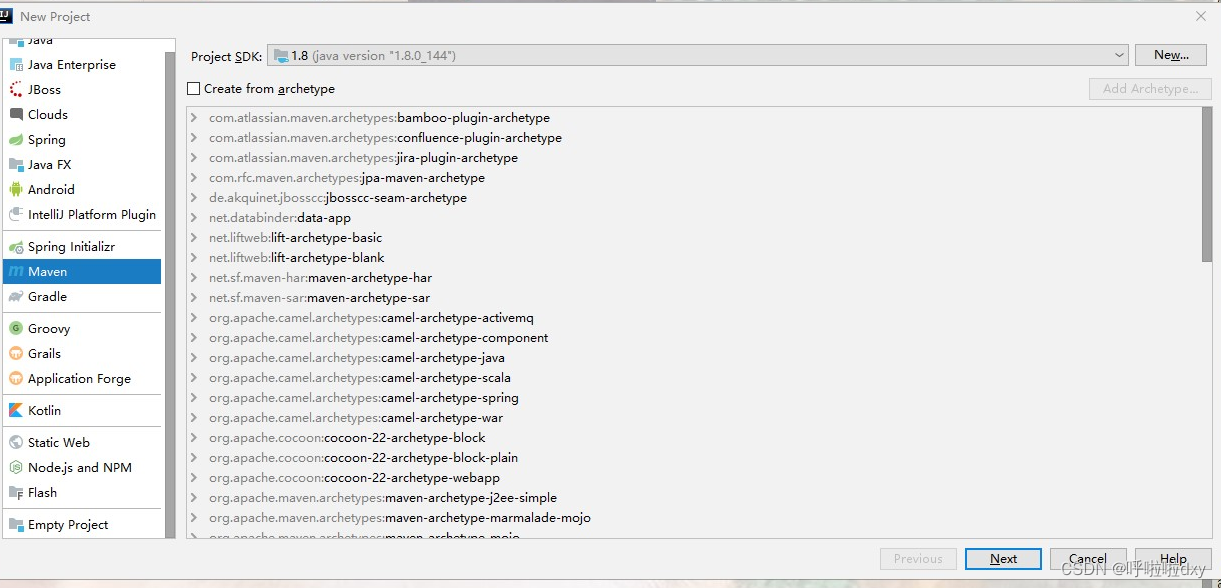Viewport: 1221px width, 588px height.
Task: Click the archetype list vertical scrollbar
Action: point(1206,185)
